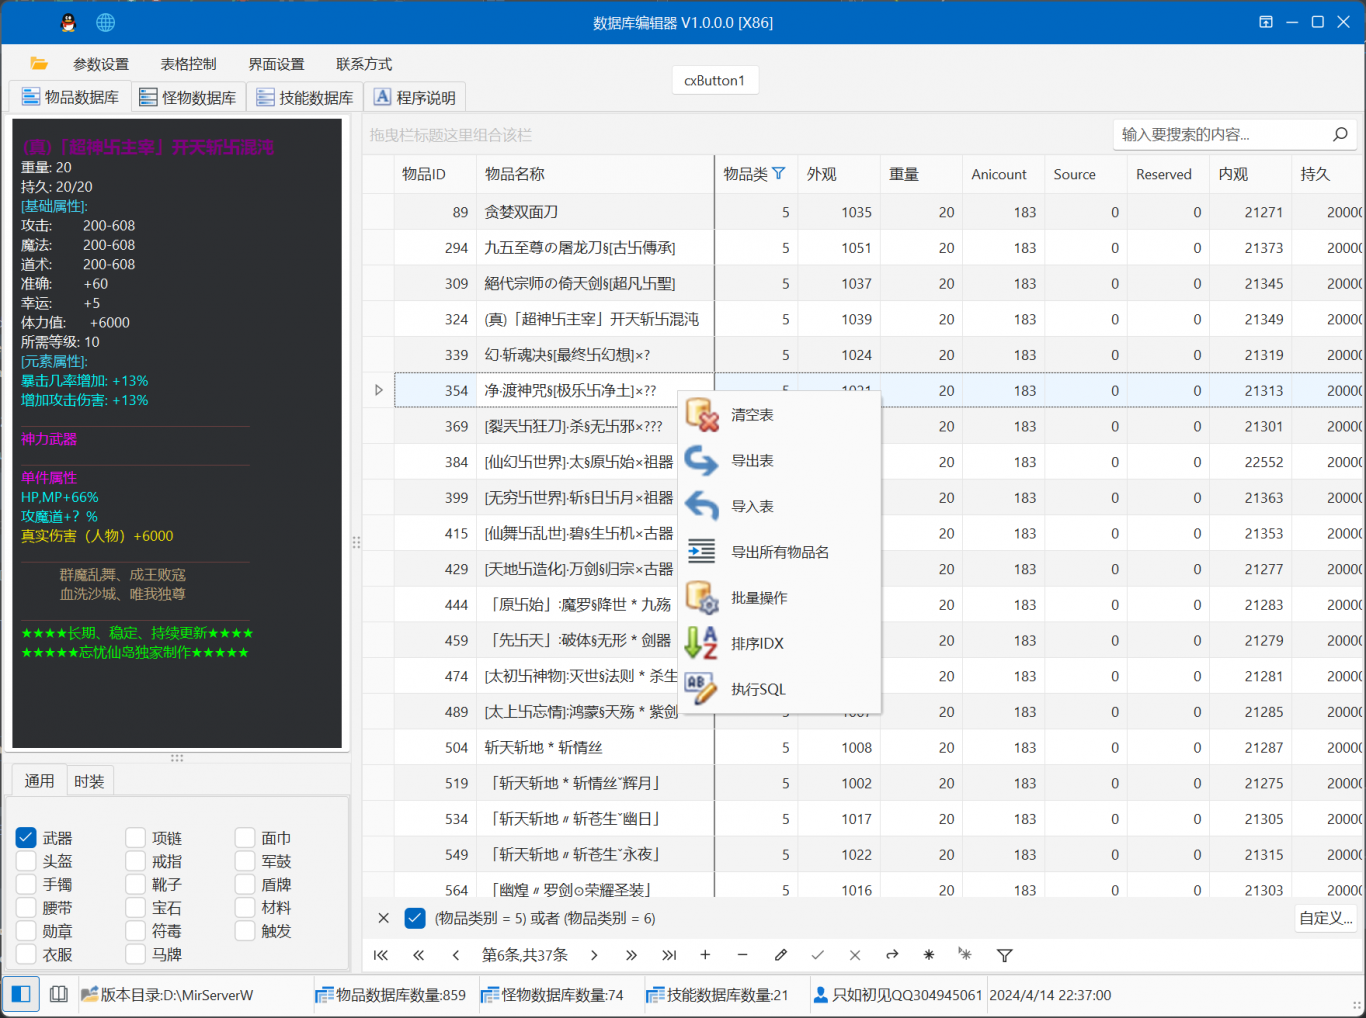Image resolution: width=1366 pixels, height=1018 pixels.
Task: Click the penguin QQ icon in title bar
Action: [68, 22]
